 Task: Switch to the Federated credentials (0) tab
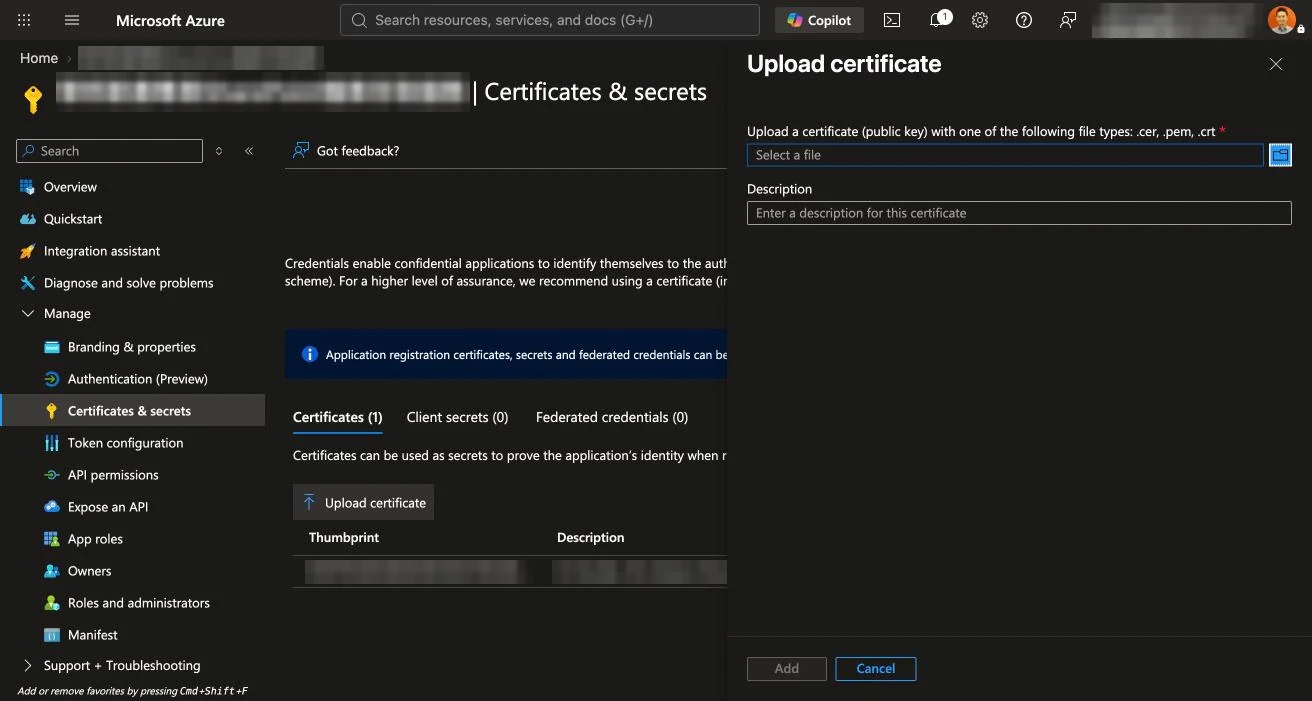click(x=612, y=417)
